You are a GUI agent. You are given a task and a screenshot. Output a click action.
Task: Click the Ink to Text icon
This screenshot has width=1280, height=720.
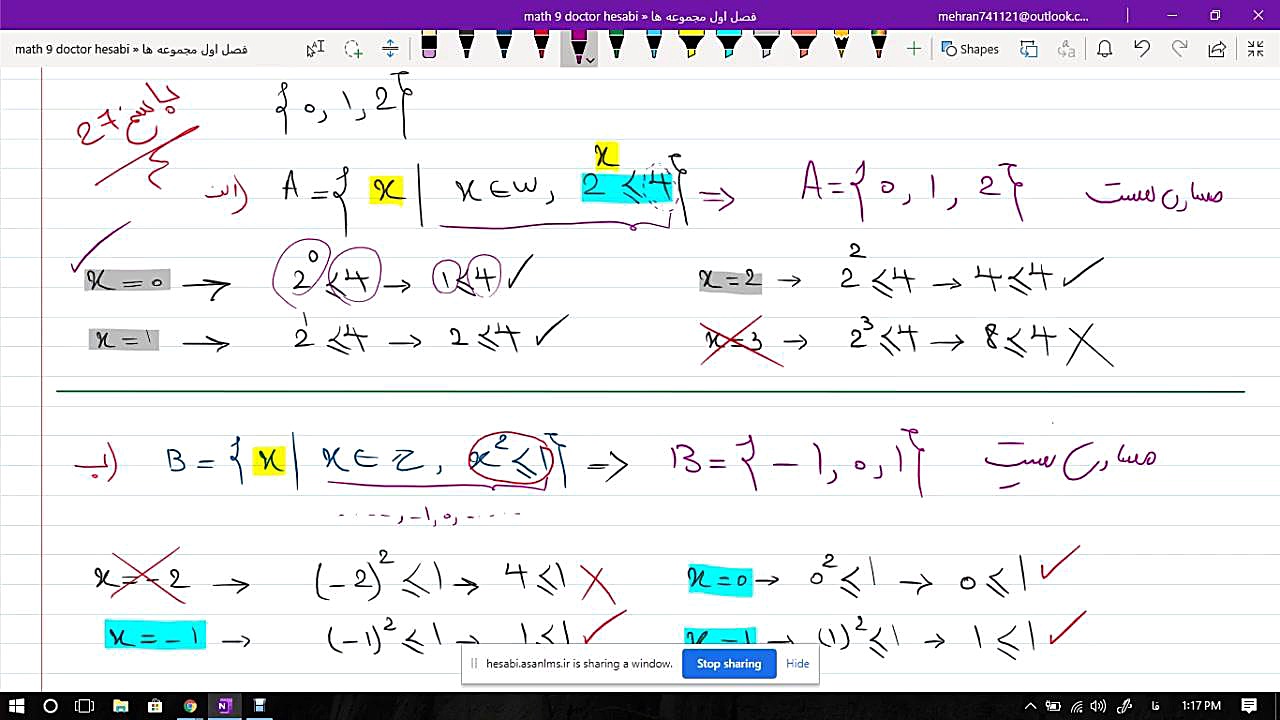tap(1066, 48)
